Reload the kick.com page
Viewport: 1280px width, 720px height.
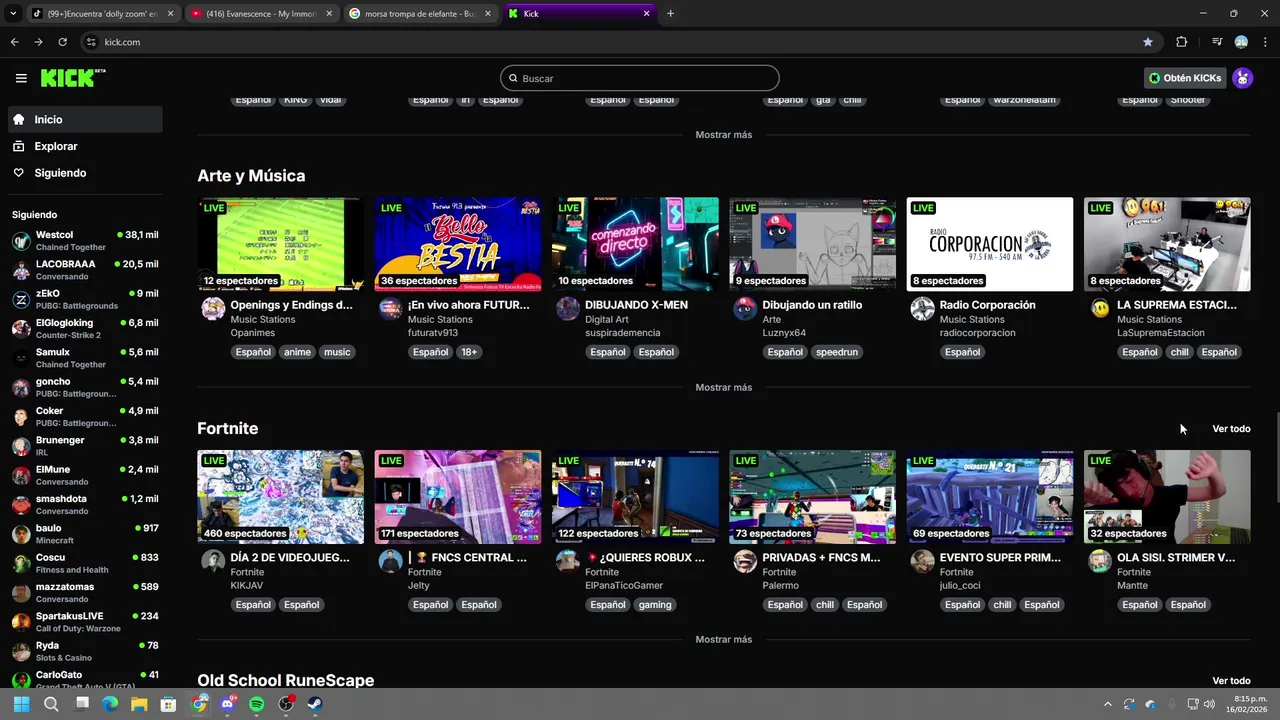coord(62,42)
